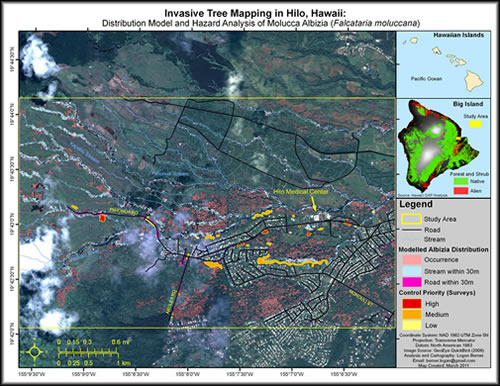Select the red High priority swatch
Screen dimensions: 500x386
(x=412, y=304)
